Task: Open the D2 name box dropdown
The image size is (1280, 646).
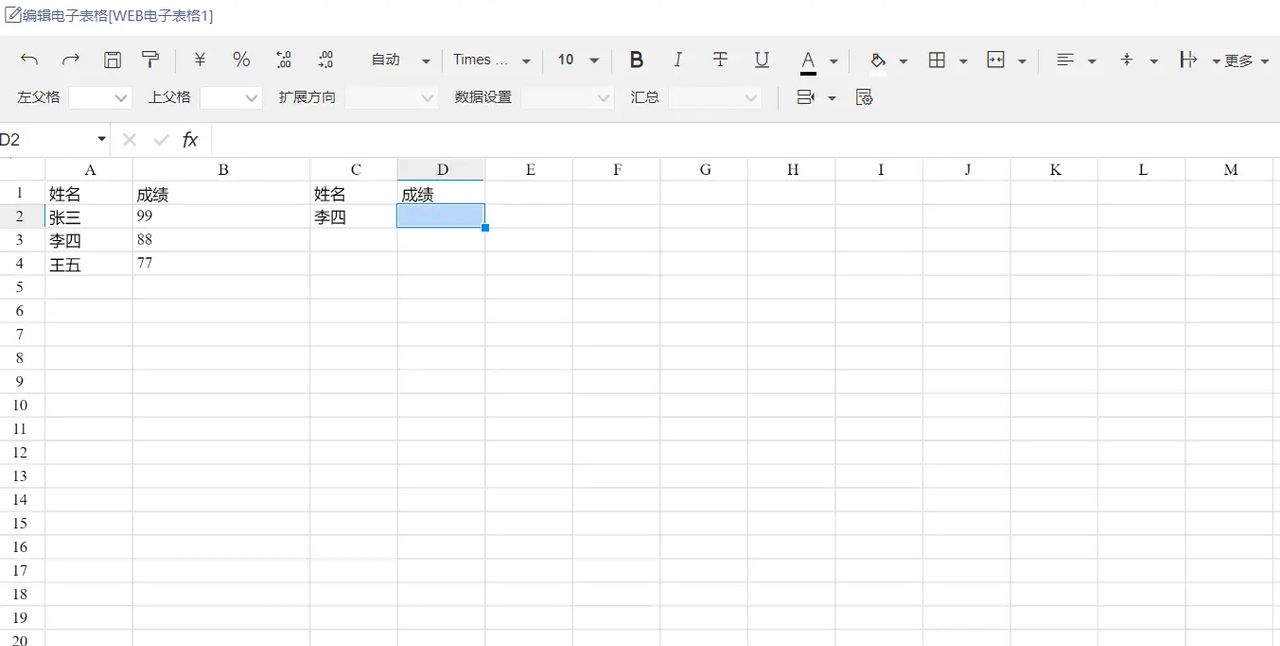Action: coord(102,140)
